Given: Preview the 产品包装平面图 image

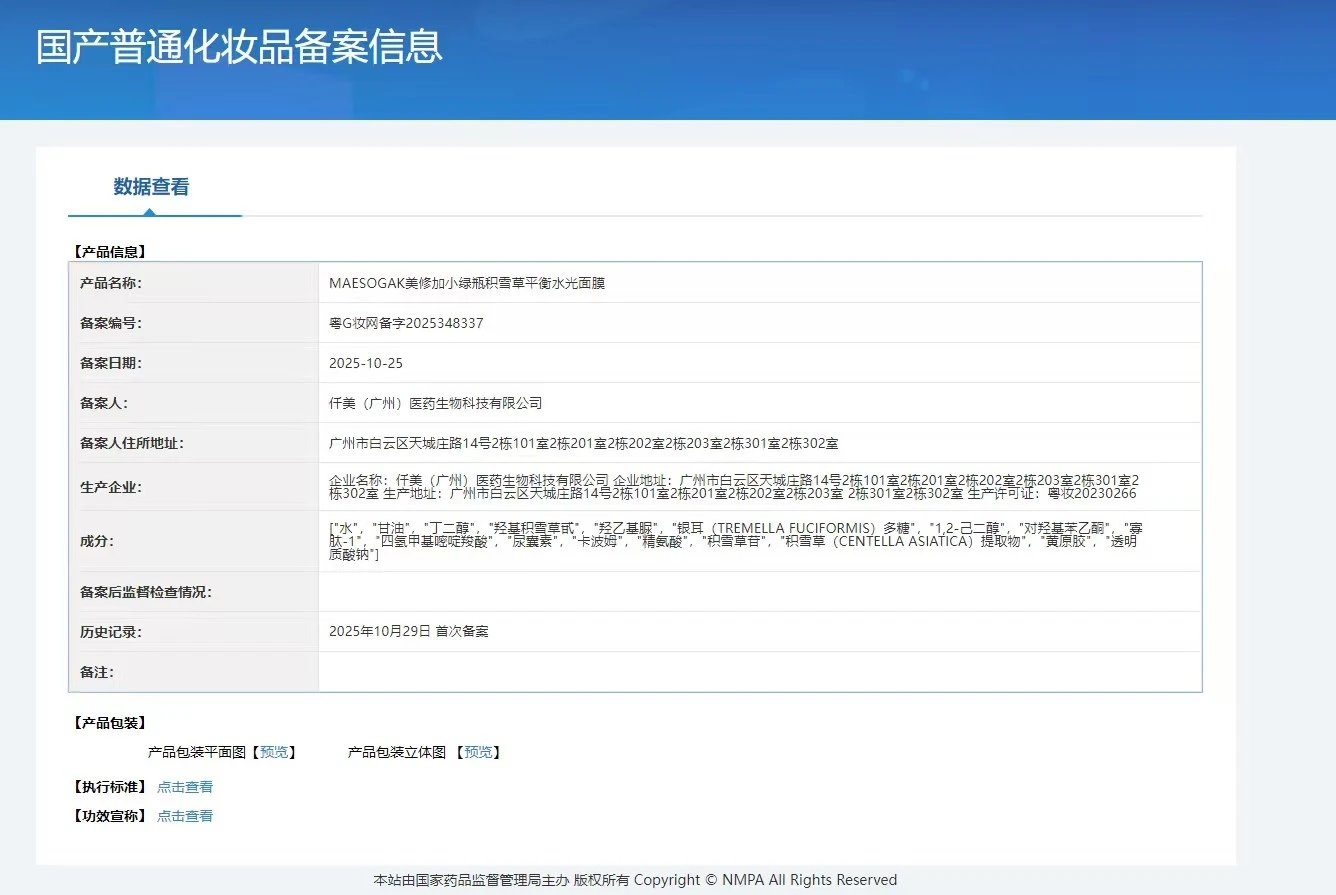Looking at the screenshot, I should [x=273, y=752].
